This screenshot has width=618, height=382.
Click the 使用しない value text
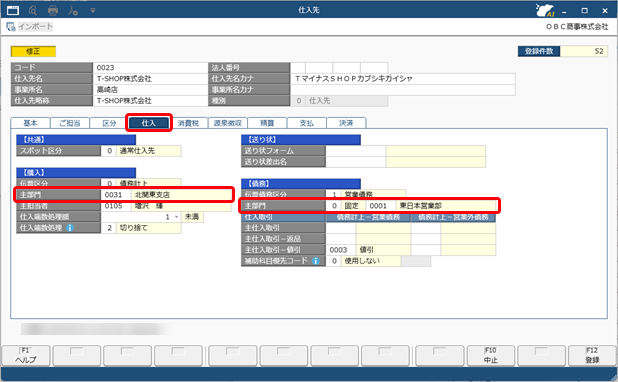click(x=362, y=261)
